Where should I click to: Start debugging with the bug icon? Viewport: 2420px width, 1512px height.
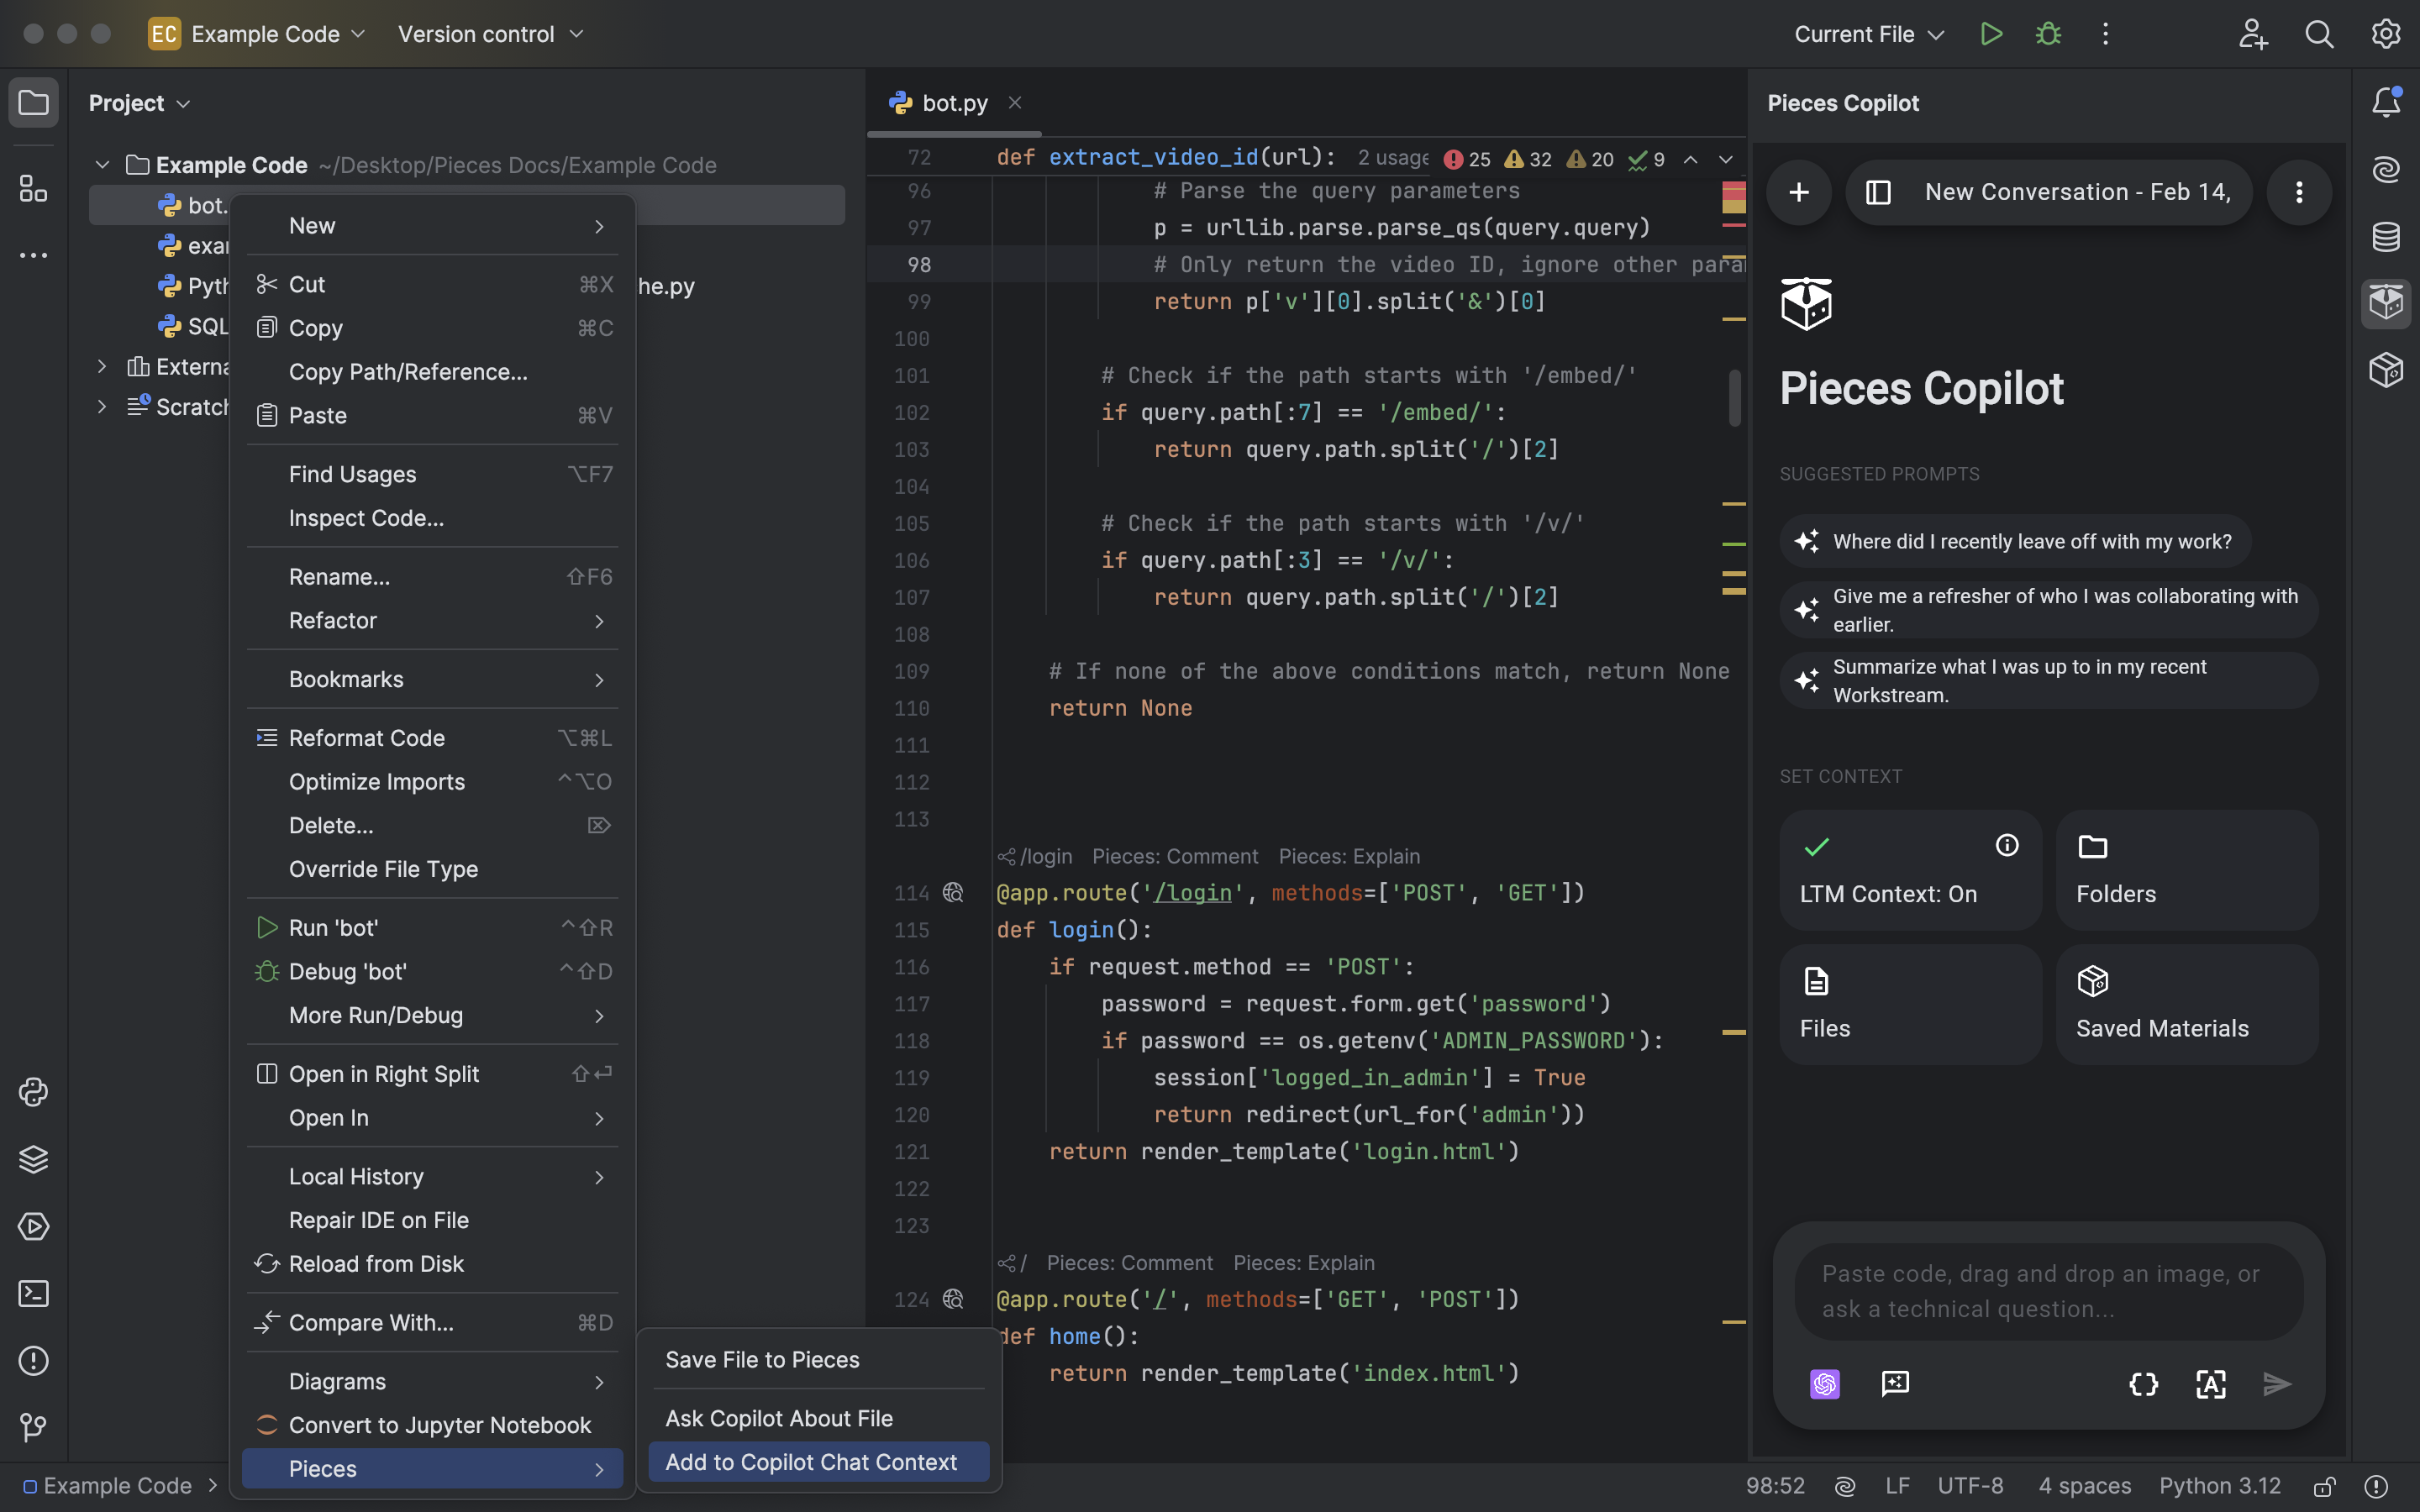tap(2048, 34)
